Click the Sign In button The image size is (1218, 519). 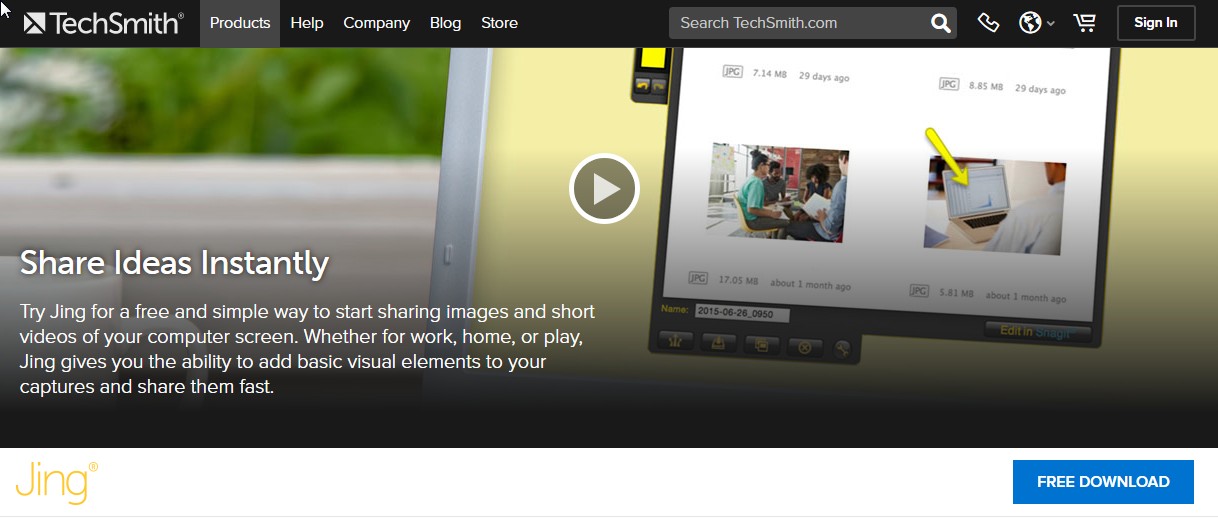pyautogui.click(x=1156, y=22)
